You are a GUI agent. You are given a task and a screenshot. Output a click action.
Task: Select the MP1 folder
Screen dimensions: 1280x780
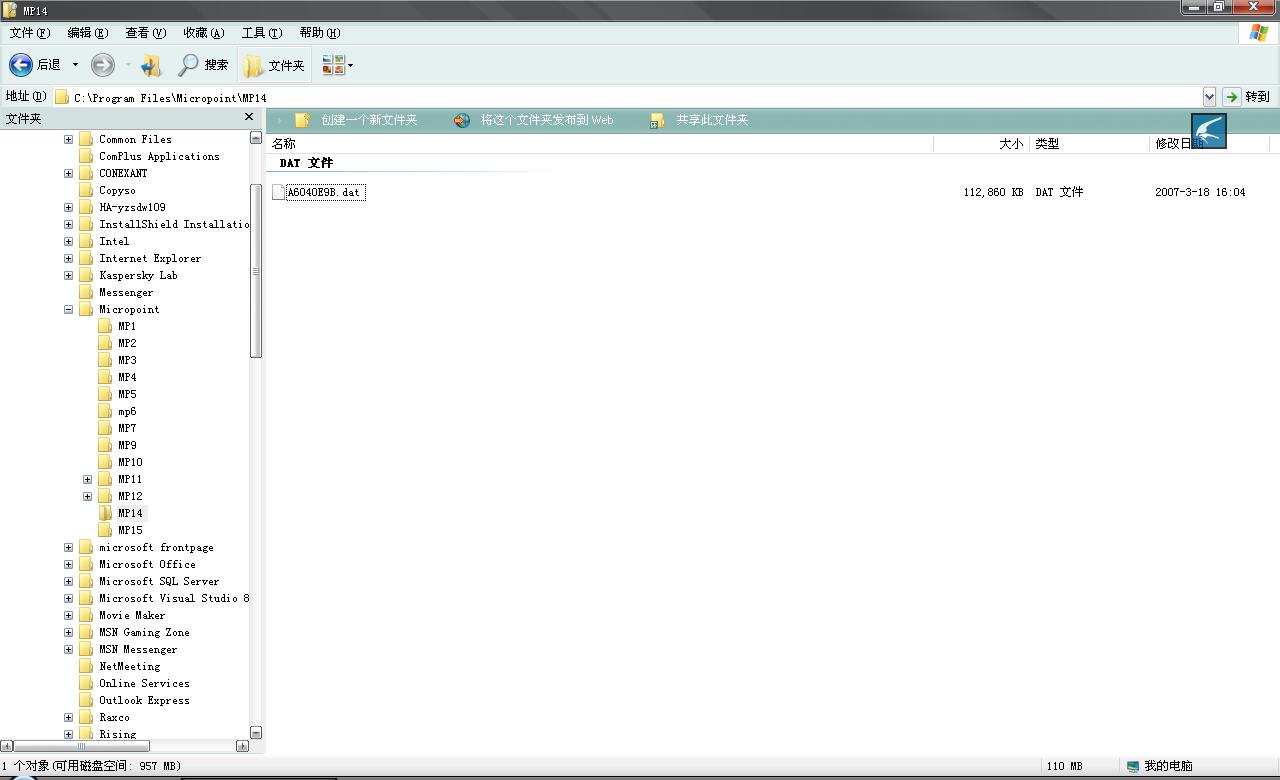coord(127,326)
